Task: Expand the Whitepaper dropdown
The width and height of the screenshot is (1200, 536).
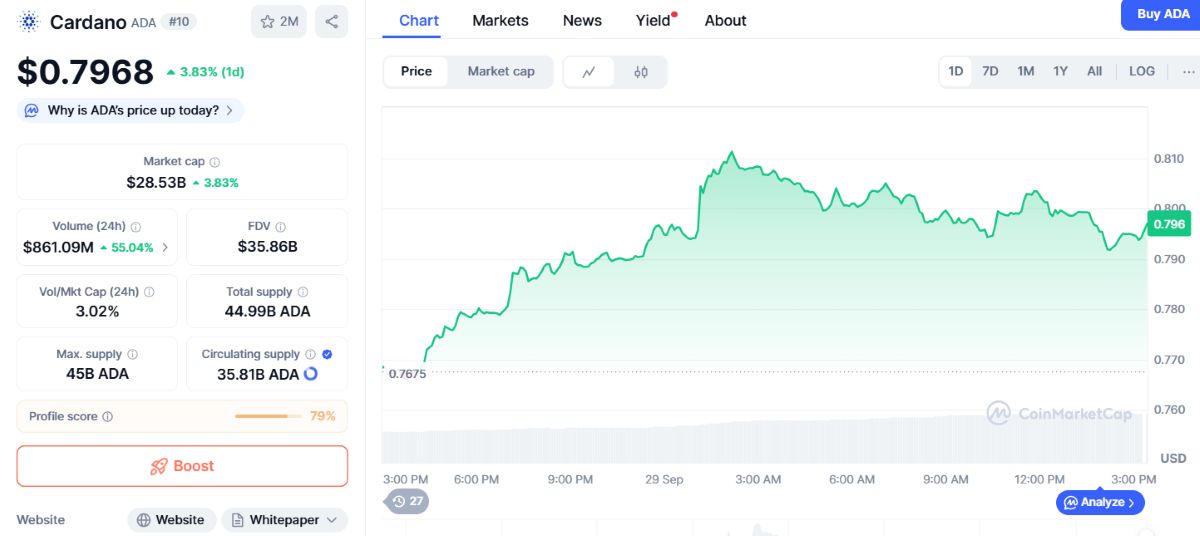Action: pyautogui.click(x=285, y=520)
